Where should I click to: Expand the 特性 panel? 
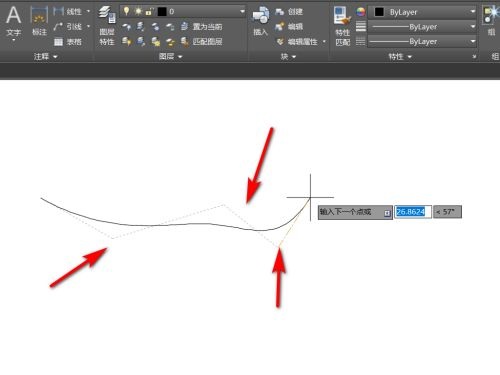(x=400, y=57)
